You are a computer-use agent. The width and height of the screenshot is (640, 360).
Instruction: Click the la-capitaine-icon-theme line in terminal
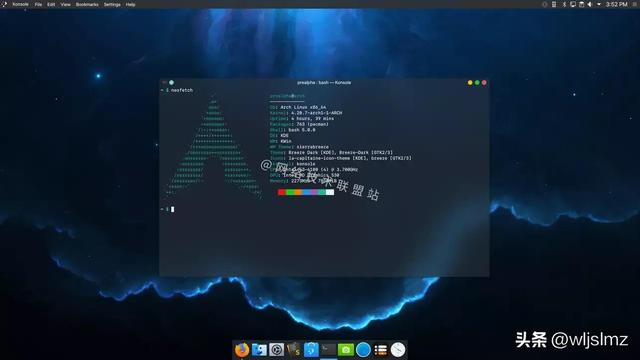[341, 158]
